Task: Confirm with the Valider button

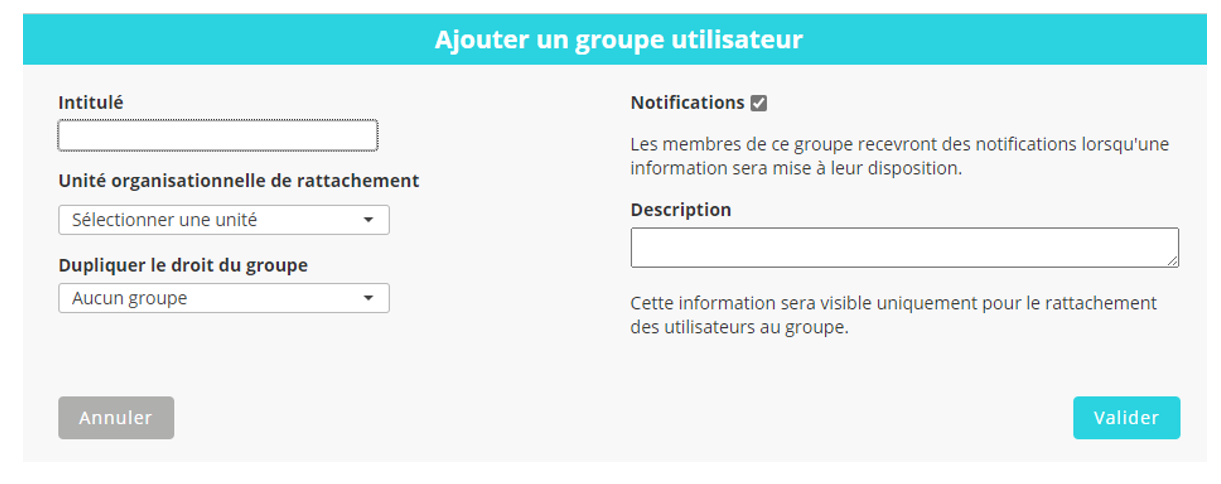Action: click(x=1126, y=418)
